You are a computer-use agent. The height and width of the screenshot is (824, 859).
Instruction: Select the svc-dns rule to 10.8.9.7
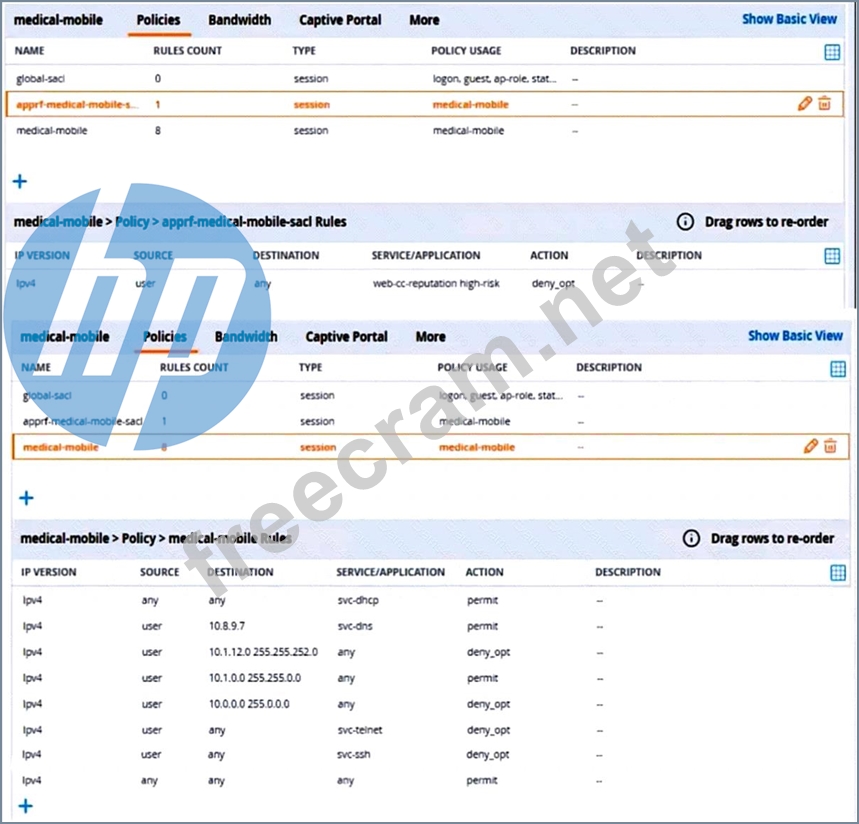(x=431, y=626)
